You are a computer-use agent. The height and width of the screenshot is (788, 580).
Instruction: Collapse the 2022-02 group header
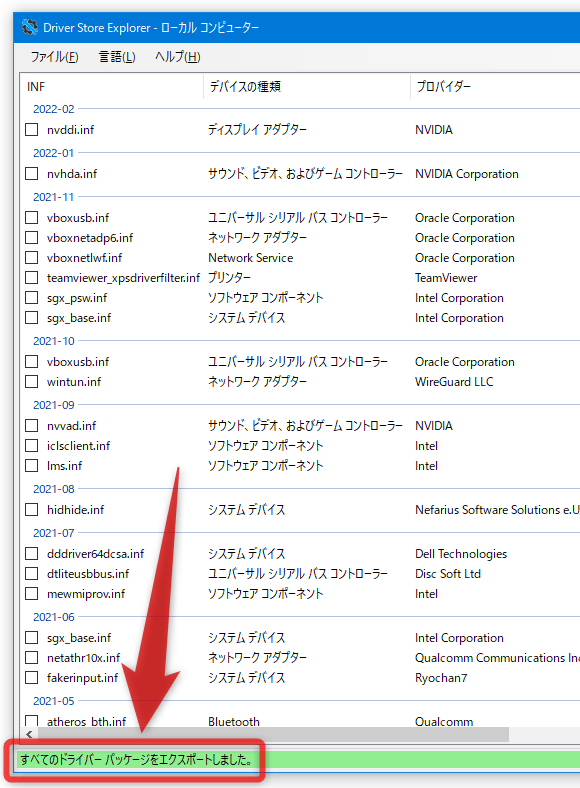tap(53, 109)
